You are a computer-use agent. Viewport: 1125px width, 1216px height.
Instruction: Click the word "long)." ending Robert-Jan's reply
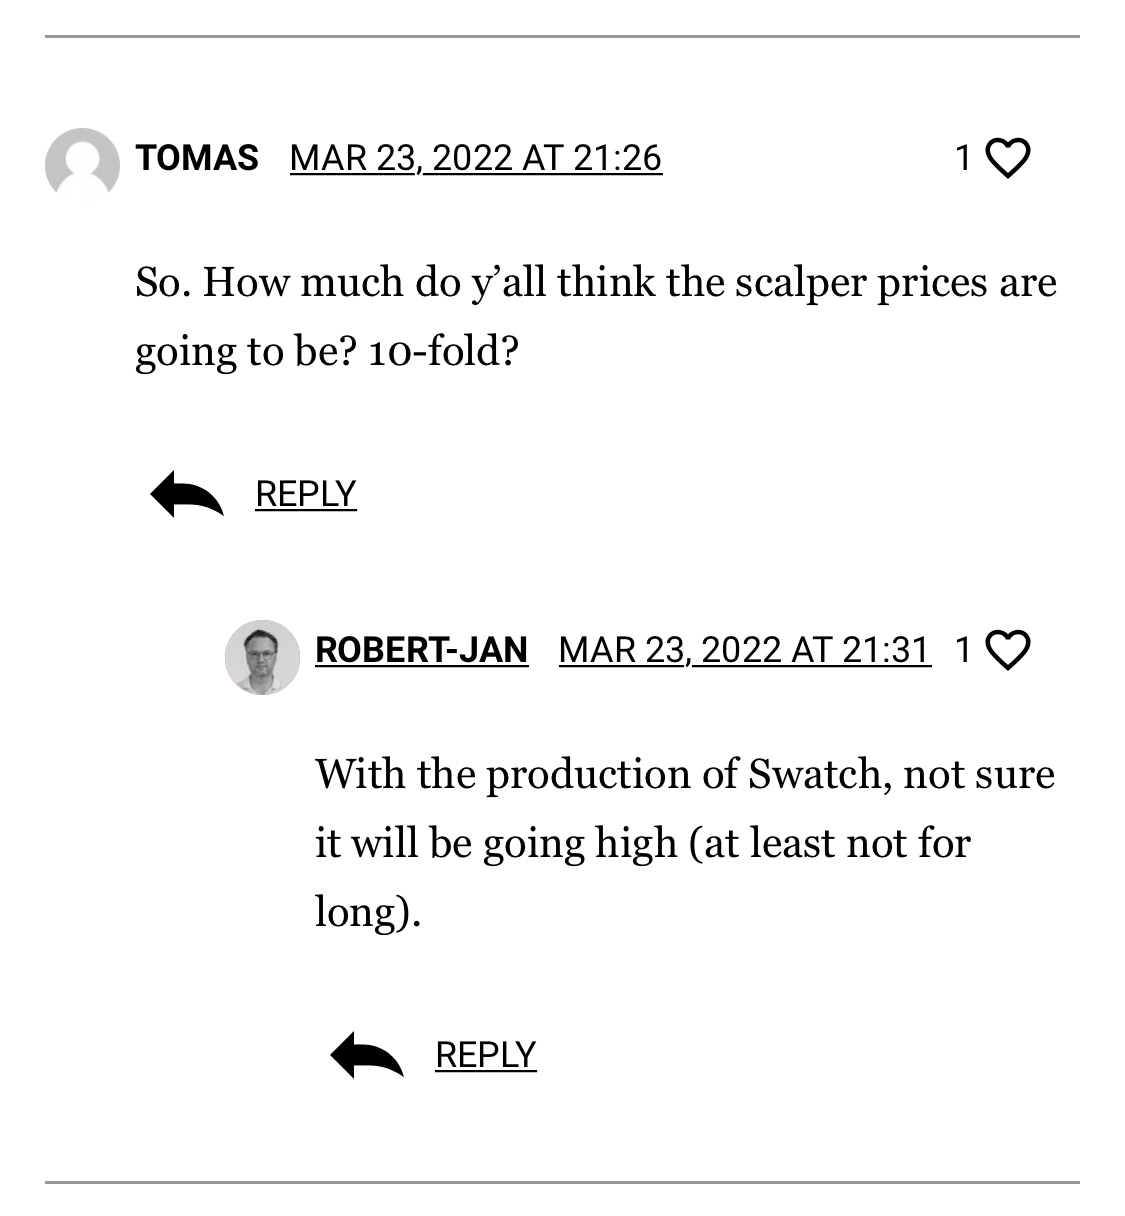pos(367,911)
